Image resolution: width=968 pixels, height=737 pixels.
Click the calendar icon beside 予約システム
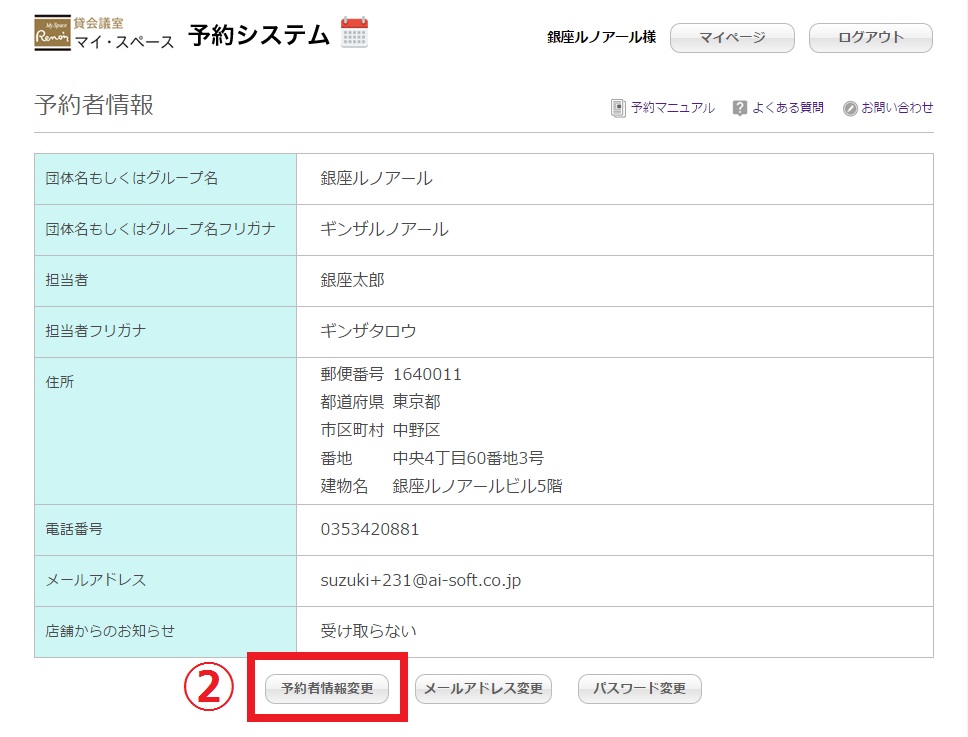pyautogui.click(x=354, y=34)
